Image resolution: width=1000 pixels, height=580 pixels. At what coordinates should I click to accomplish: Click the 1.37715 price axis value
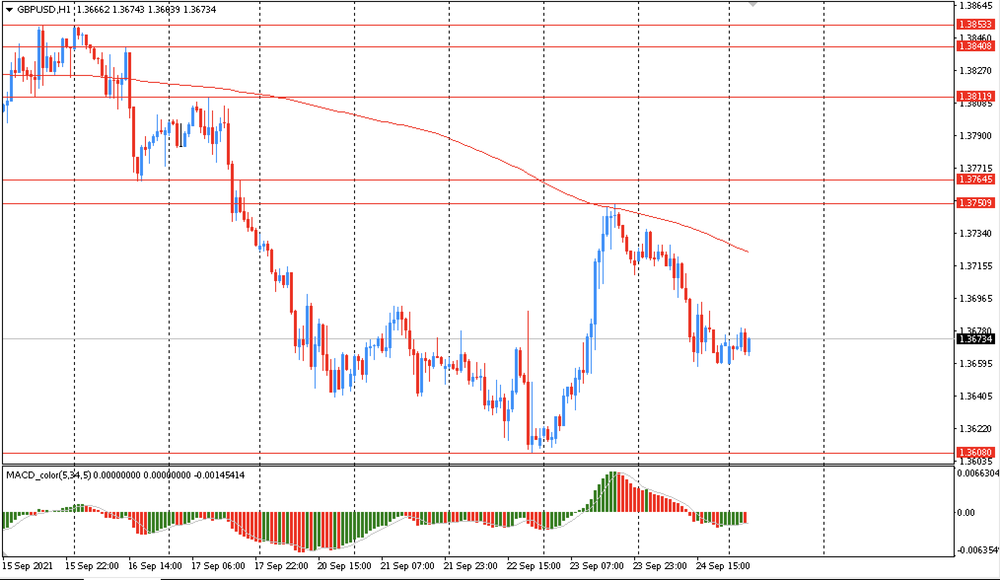[976, 168]
